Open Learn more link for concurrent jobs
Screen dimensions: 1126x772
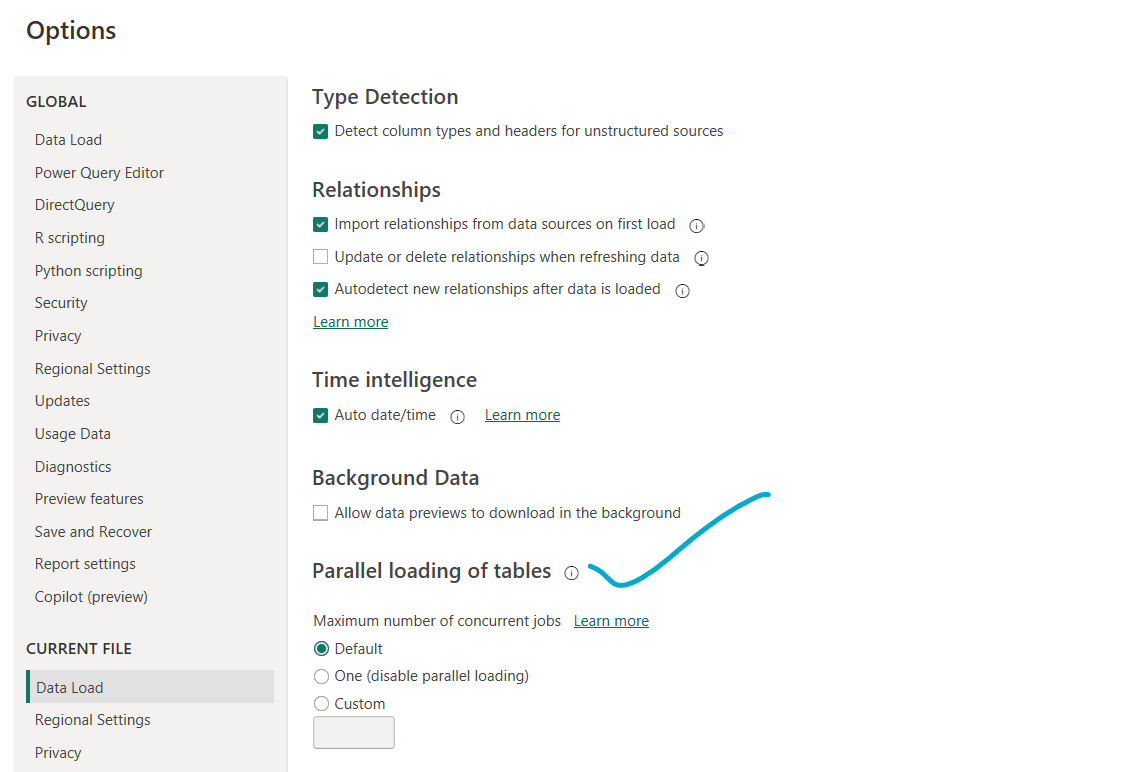pyautogui.click(x=611, y=620)
